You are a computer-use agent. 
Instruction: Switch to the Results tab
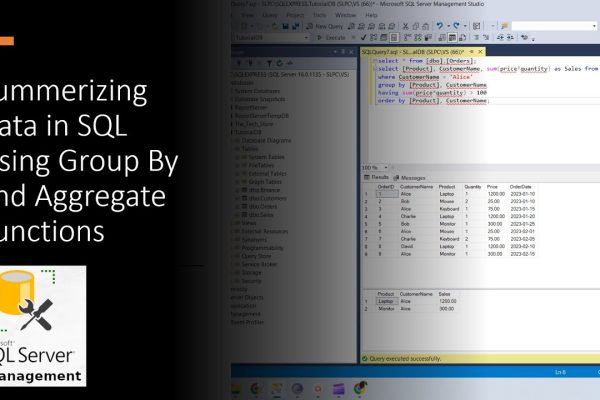(378, 176)
